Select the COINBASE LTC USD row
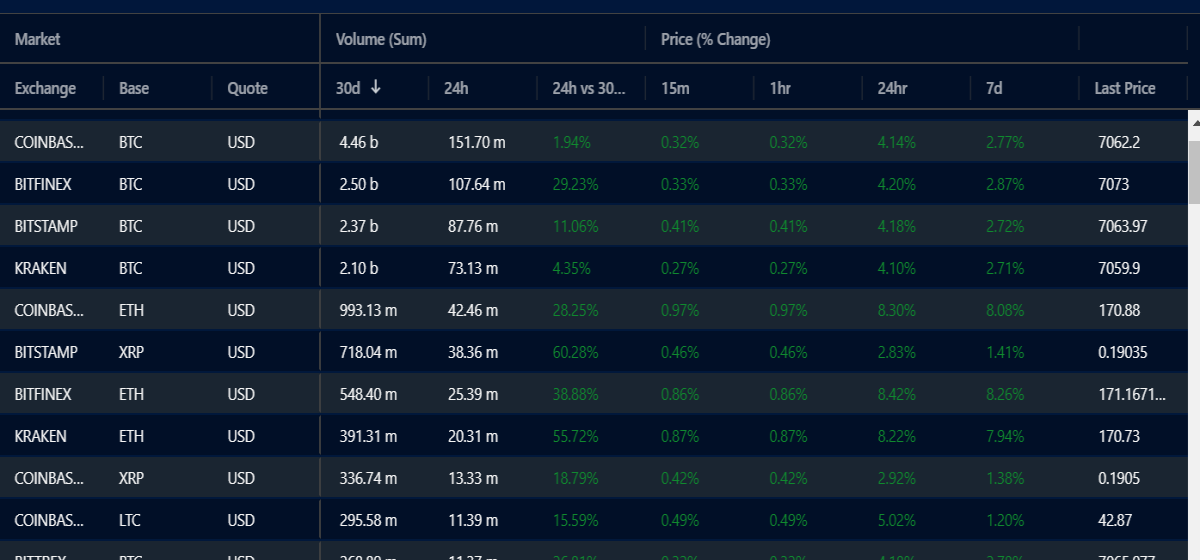This screenshot has width=1200, height=560. click(x=593, y=520)
